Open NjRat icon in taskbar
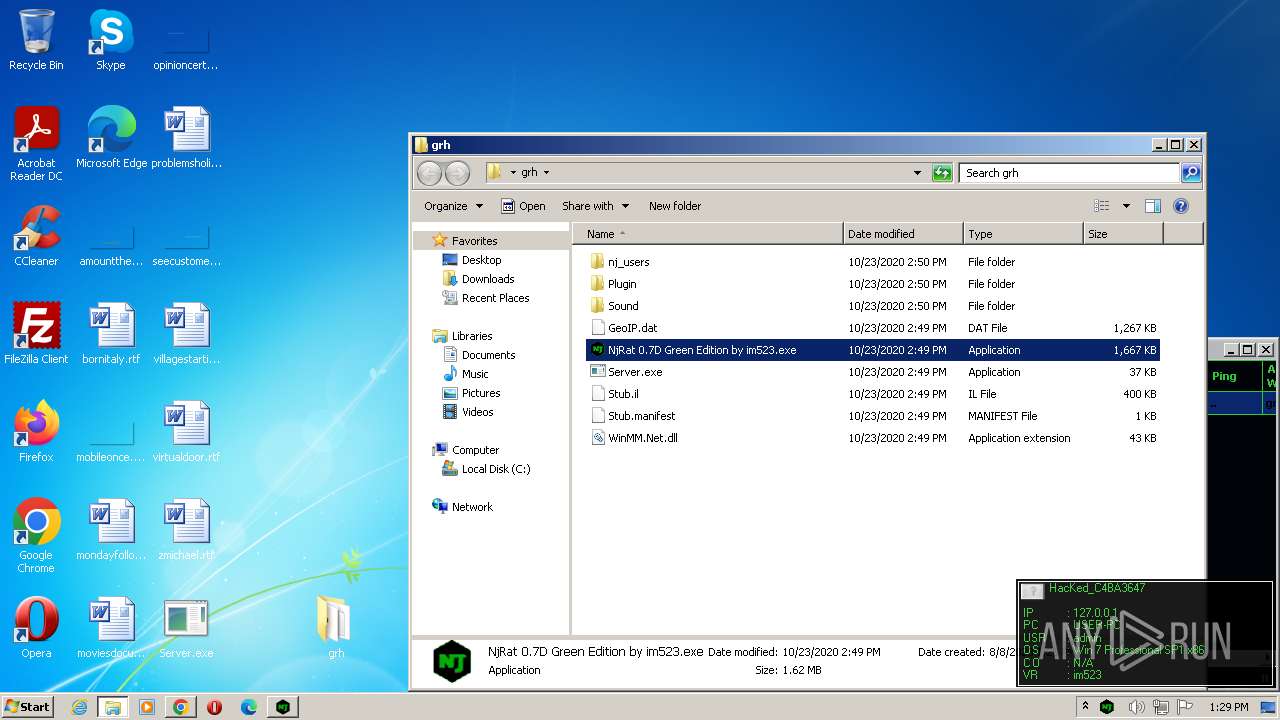 (283, 707)
